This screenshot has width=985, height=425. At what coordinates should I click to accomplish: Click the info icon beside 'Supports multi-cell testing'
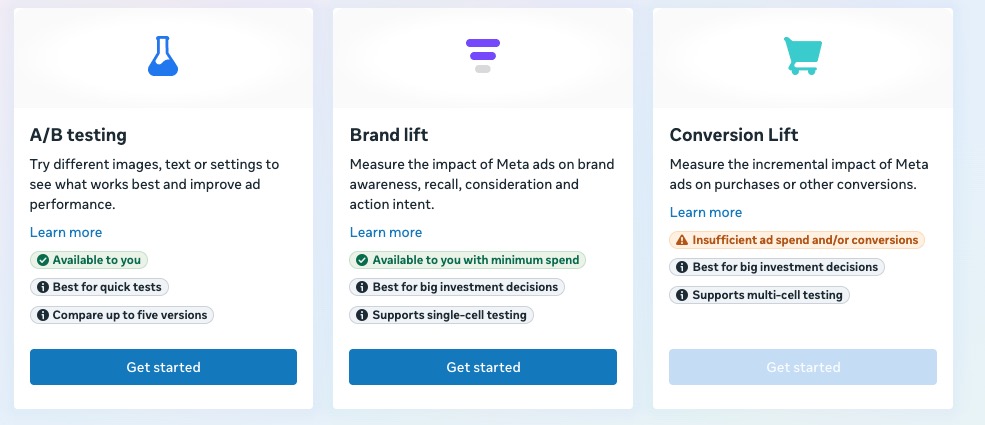tap(682, 295)
